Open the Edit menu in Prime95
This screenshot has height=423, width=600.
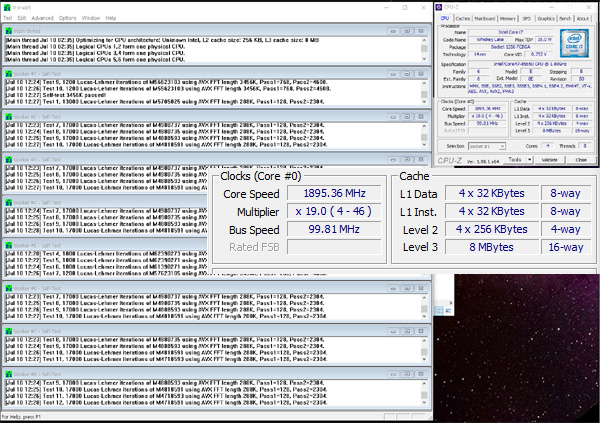(22, 18)
